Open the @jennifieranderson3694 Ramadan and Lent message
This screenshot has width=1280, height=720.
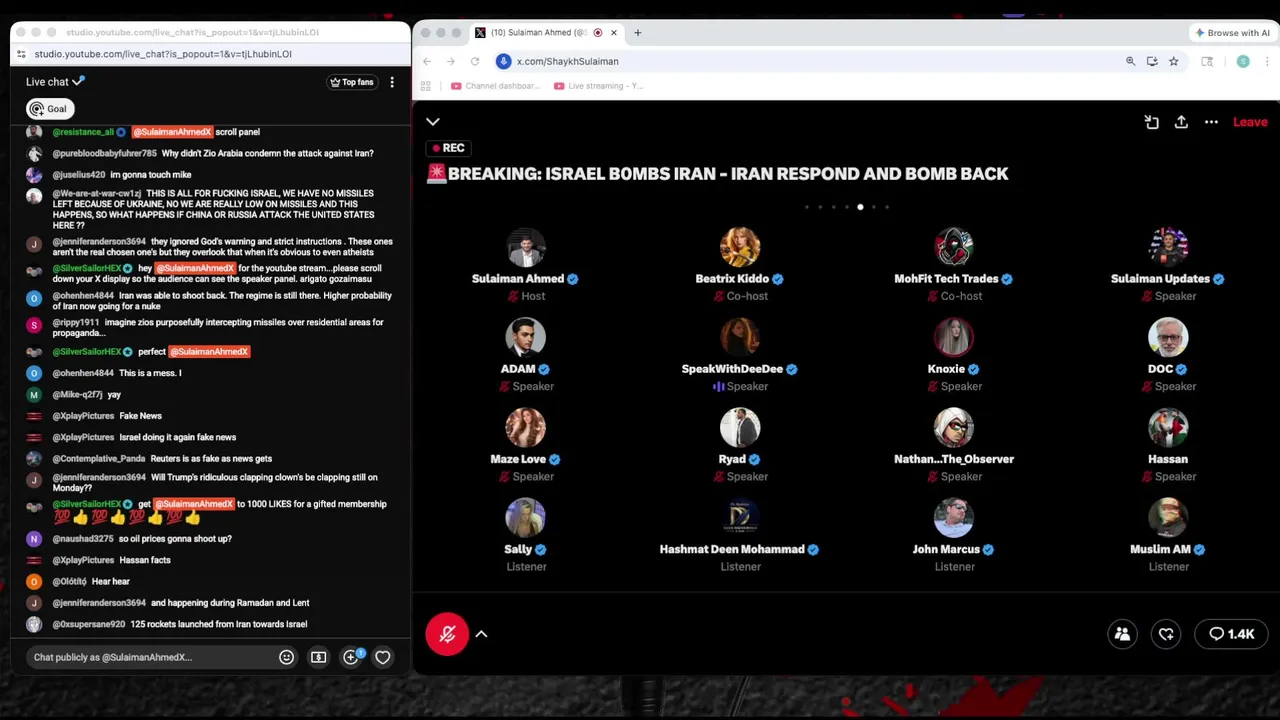[x=181, y=603]
